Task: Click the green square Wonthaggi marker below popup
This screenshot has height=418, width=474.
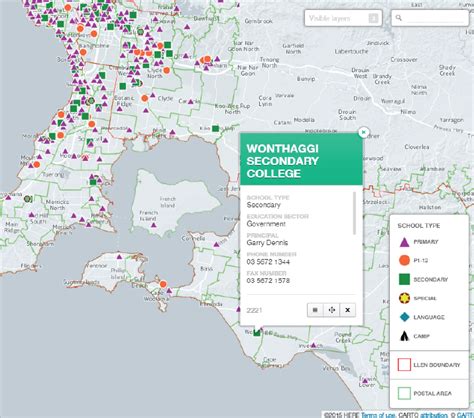Action: pyautogui.click(x=257, y=332)
